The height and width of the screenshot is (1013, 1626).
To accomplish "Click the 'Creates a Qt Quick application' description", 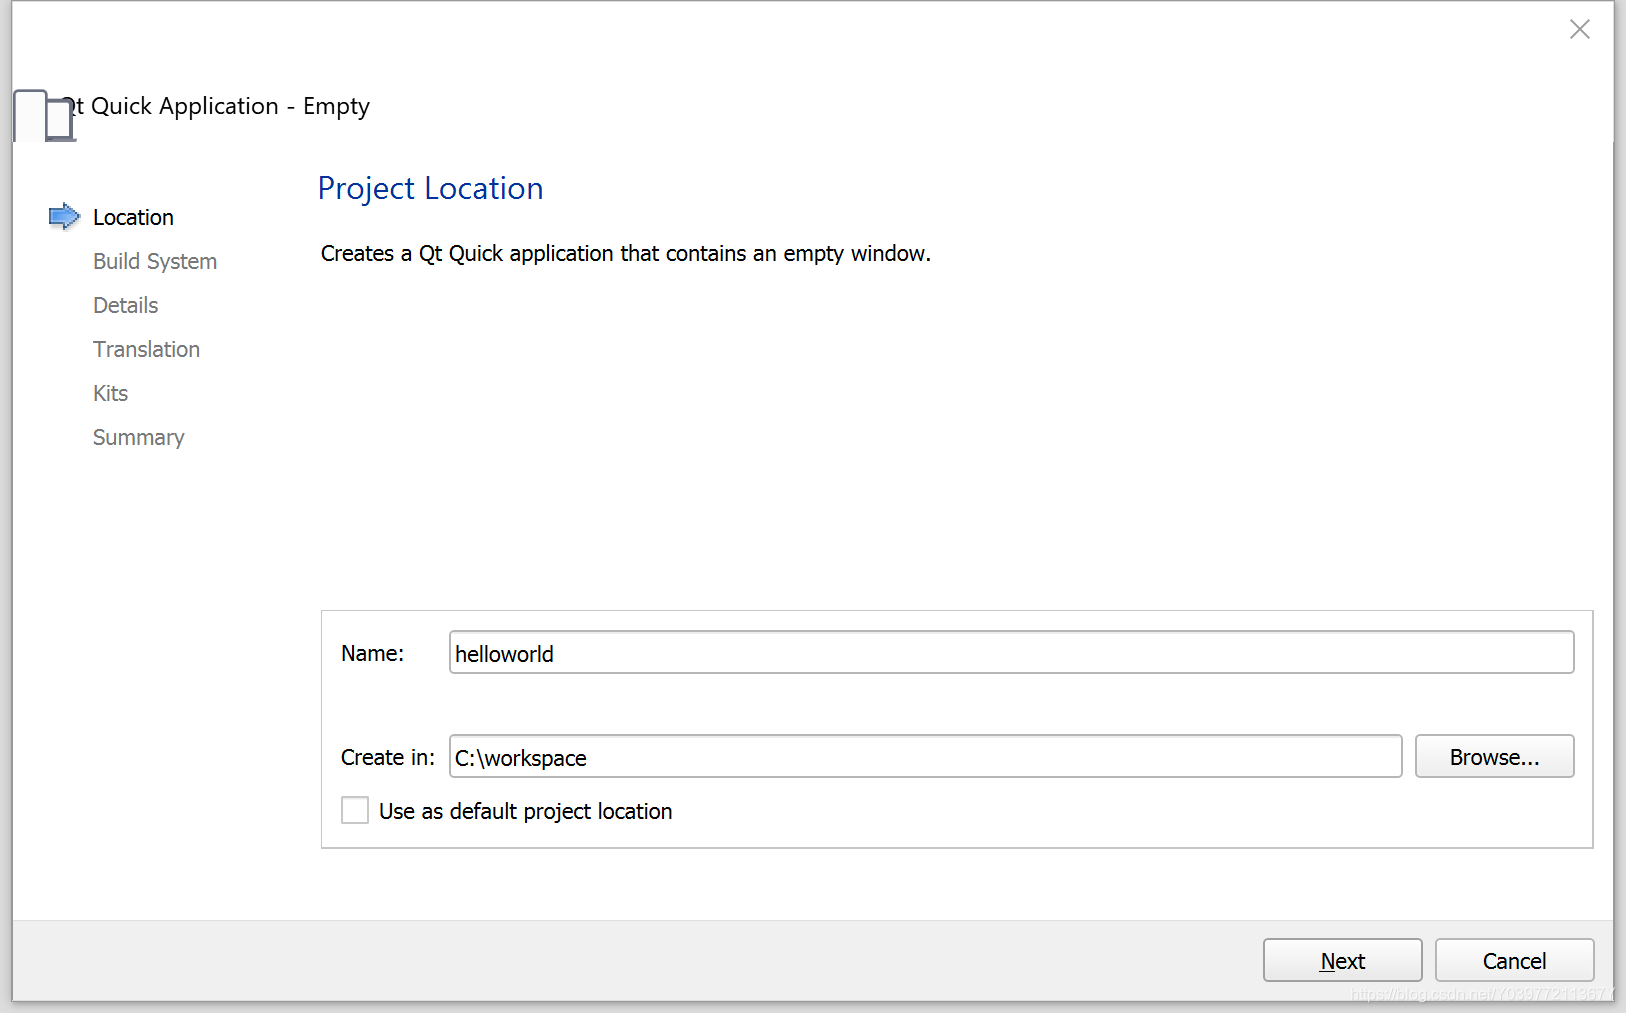I will [626, 254].
